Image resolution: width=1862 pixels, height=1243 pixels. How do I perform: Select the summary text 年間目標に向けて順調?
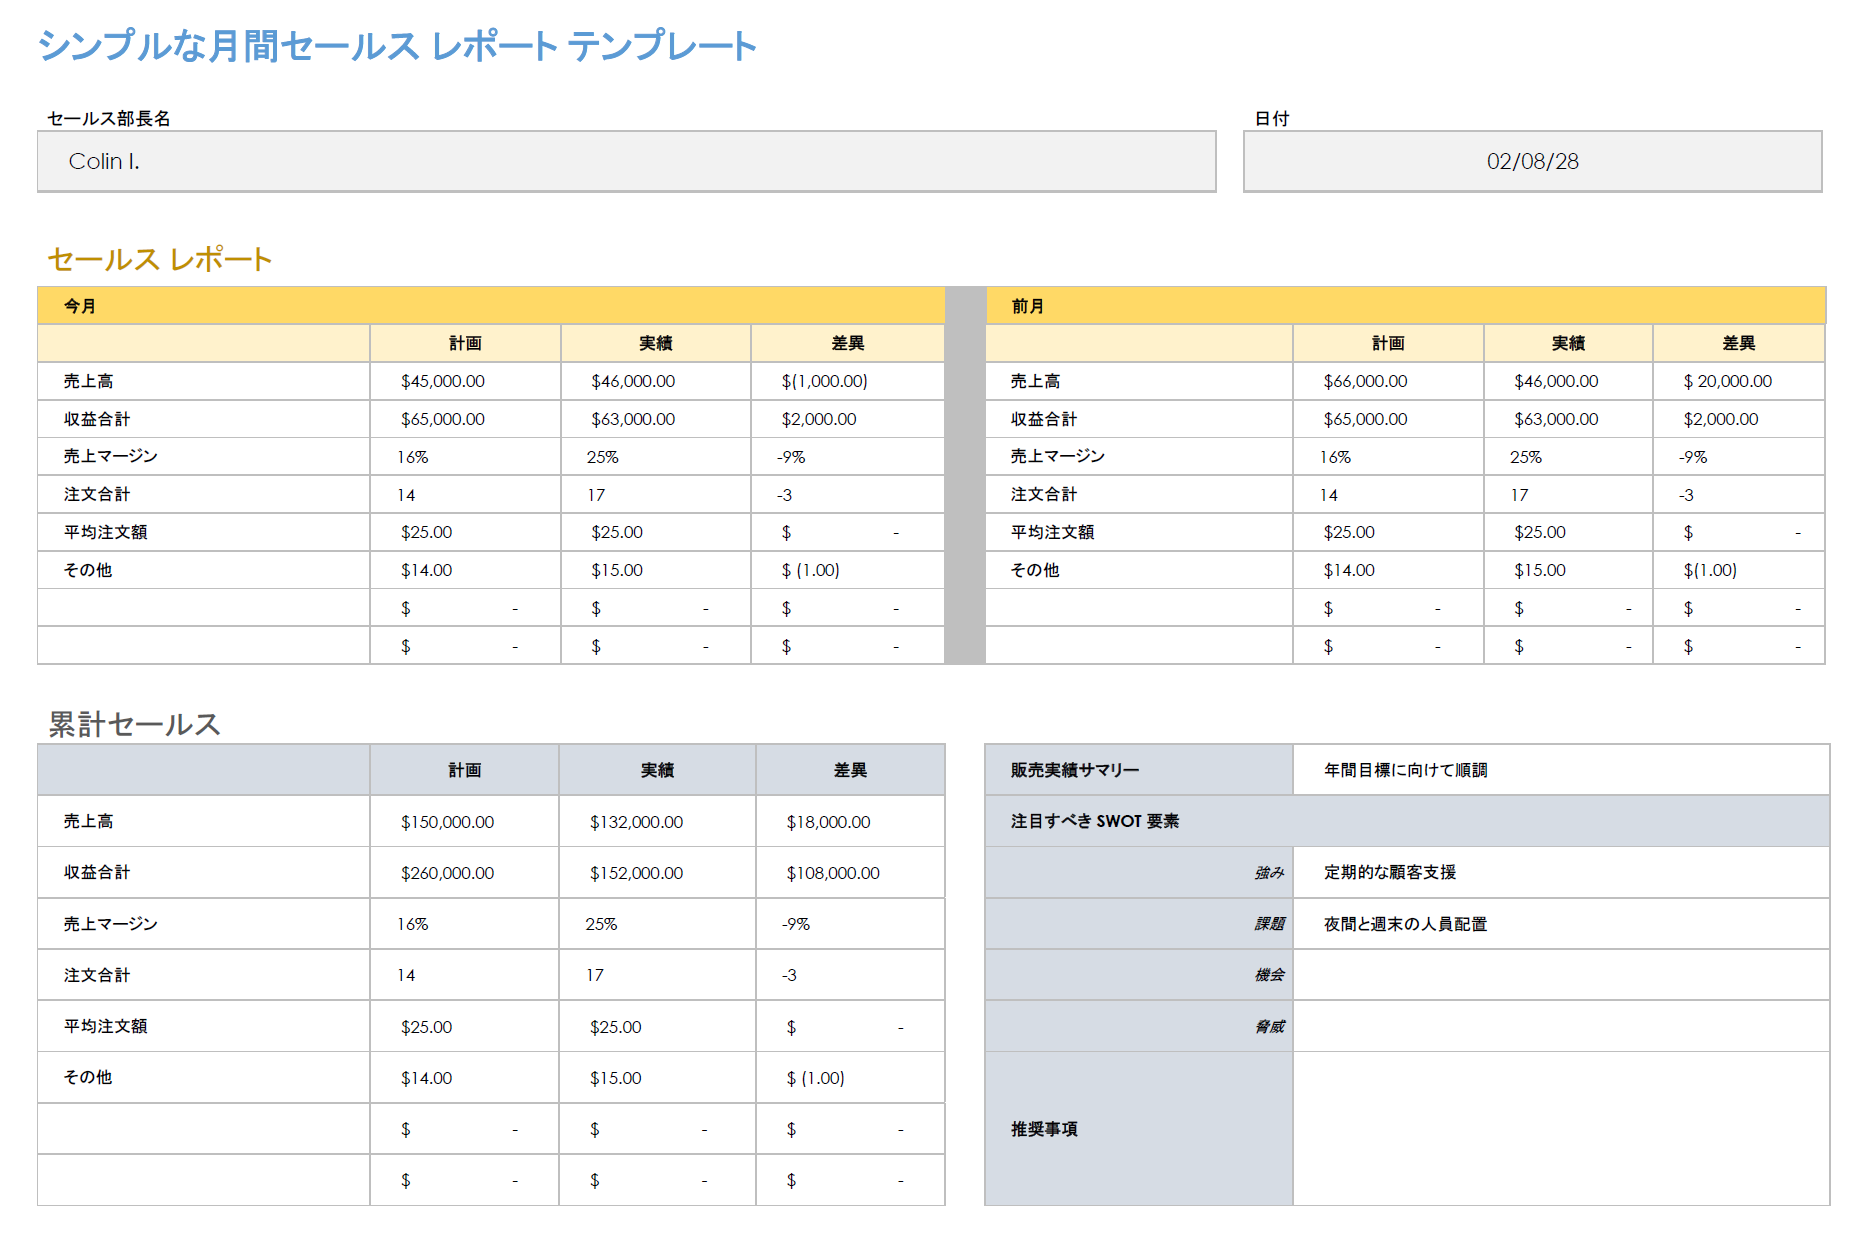click(x=1405, y=770)
